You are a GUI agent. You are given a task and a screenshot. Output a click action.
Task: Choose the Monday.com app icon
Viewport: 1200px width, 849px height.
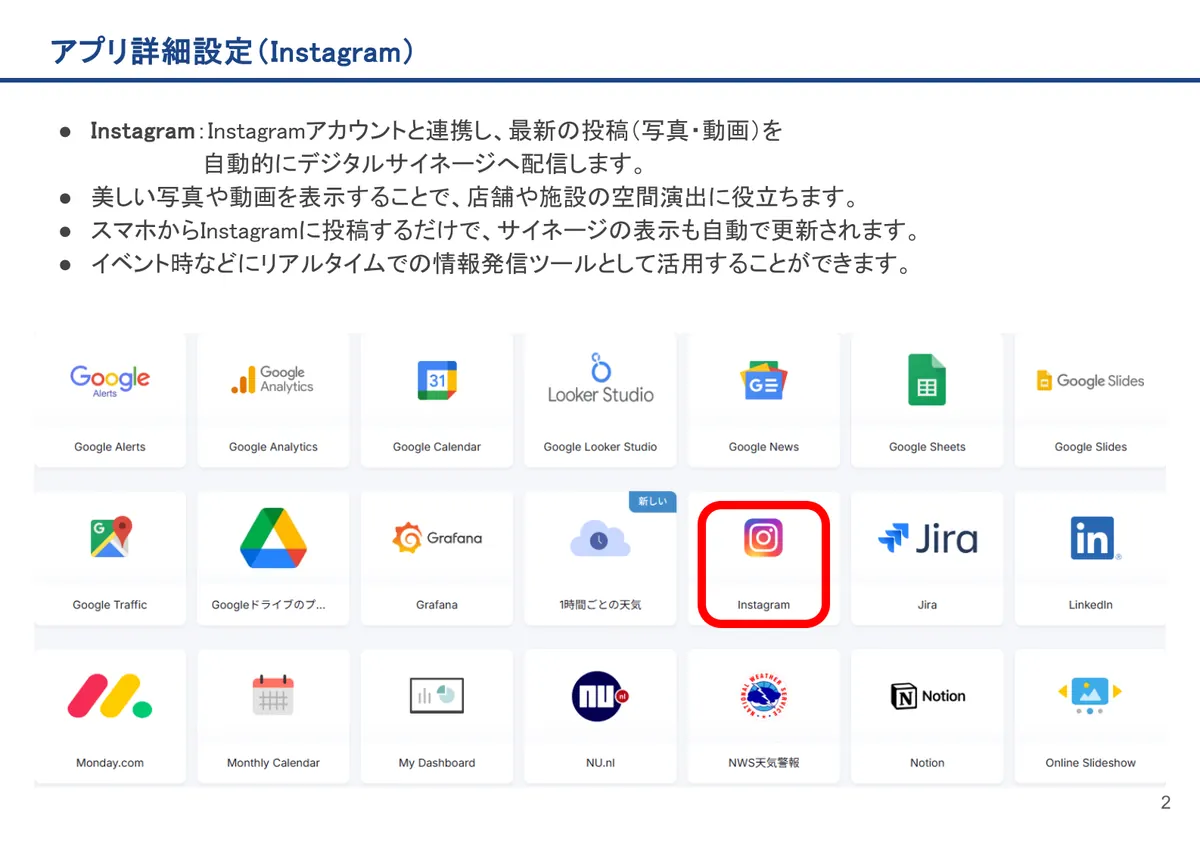point(110,696)
